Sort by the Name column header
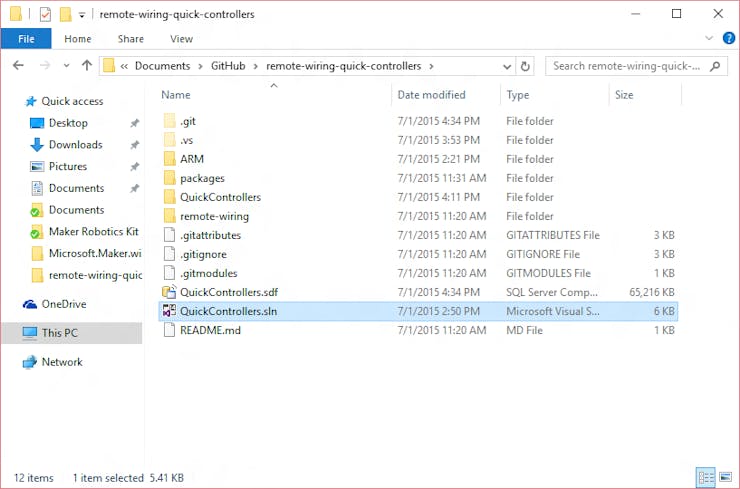 click(x=176, y=95)
